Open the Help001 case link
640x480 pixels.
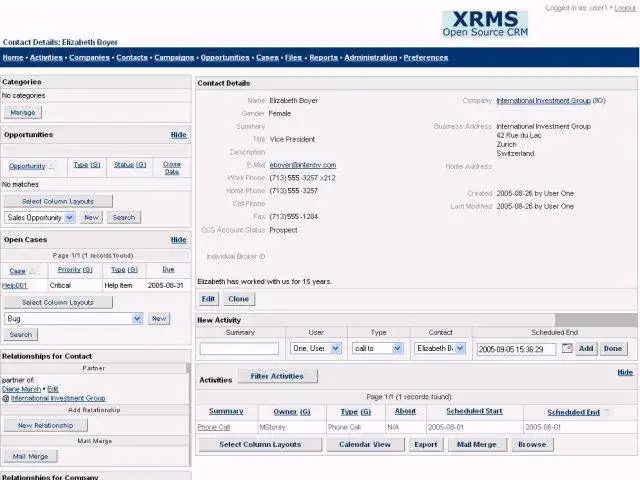click(14, 285)
